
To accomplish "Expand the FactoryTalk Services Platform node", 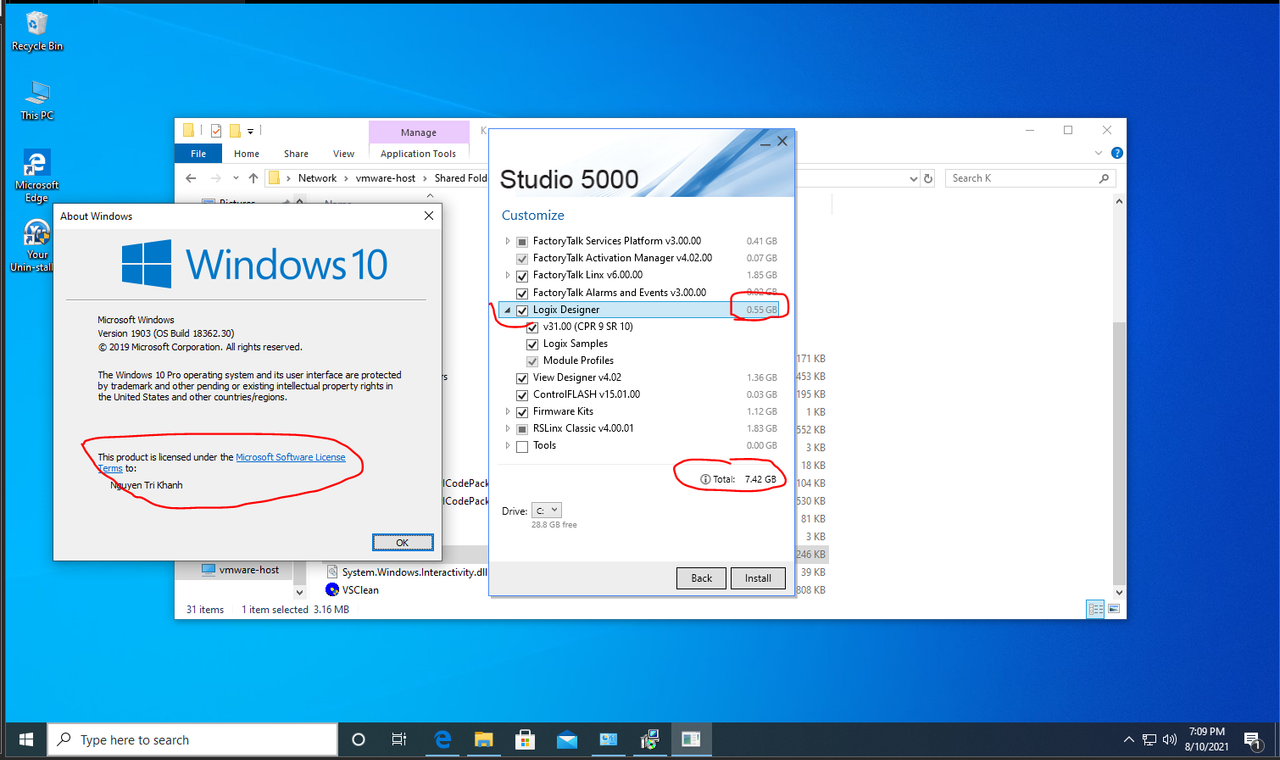I will tap(508, 241).
